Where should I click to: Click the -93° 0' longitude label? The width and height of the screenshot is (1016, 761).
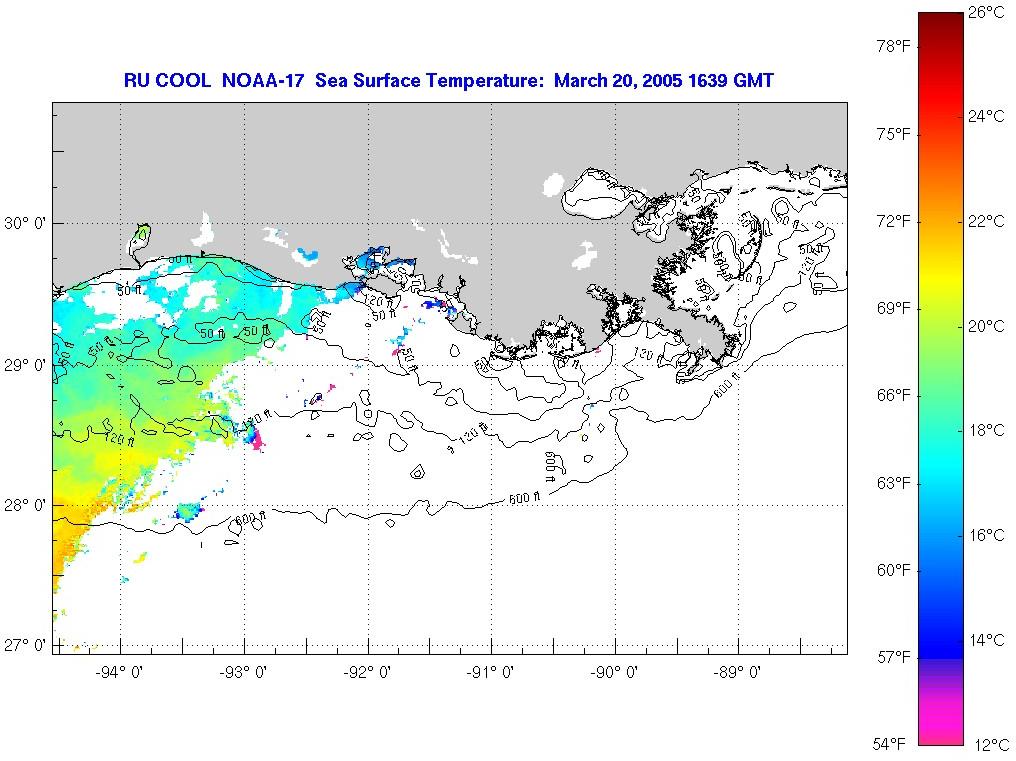243,672
